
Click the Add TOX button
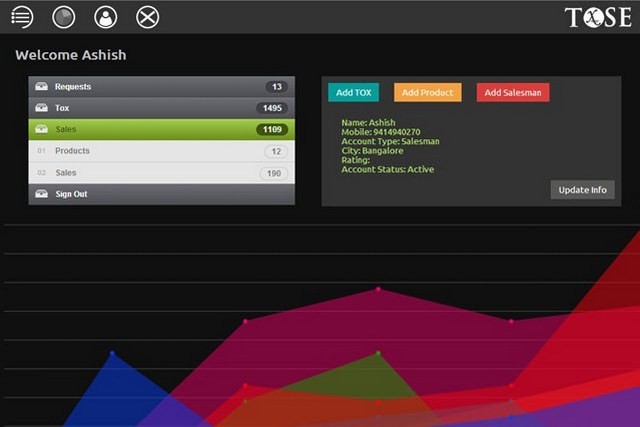click(353, 92)
